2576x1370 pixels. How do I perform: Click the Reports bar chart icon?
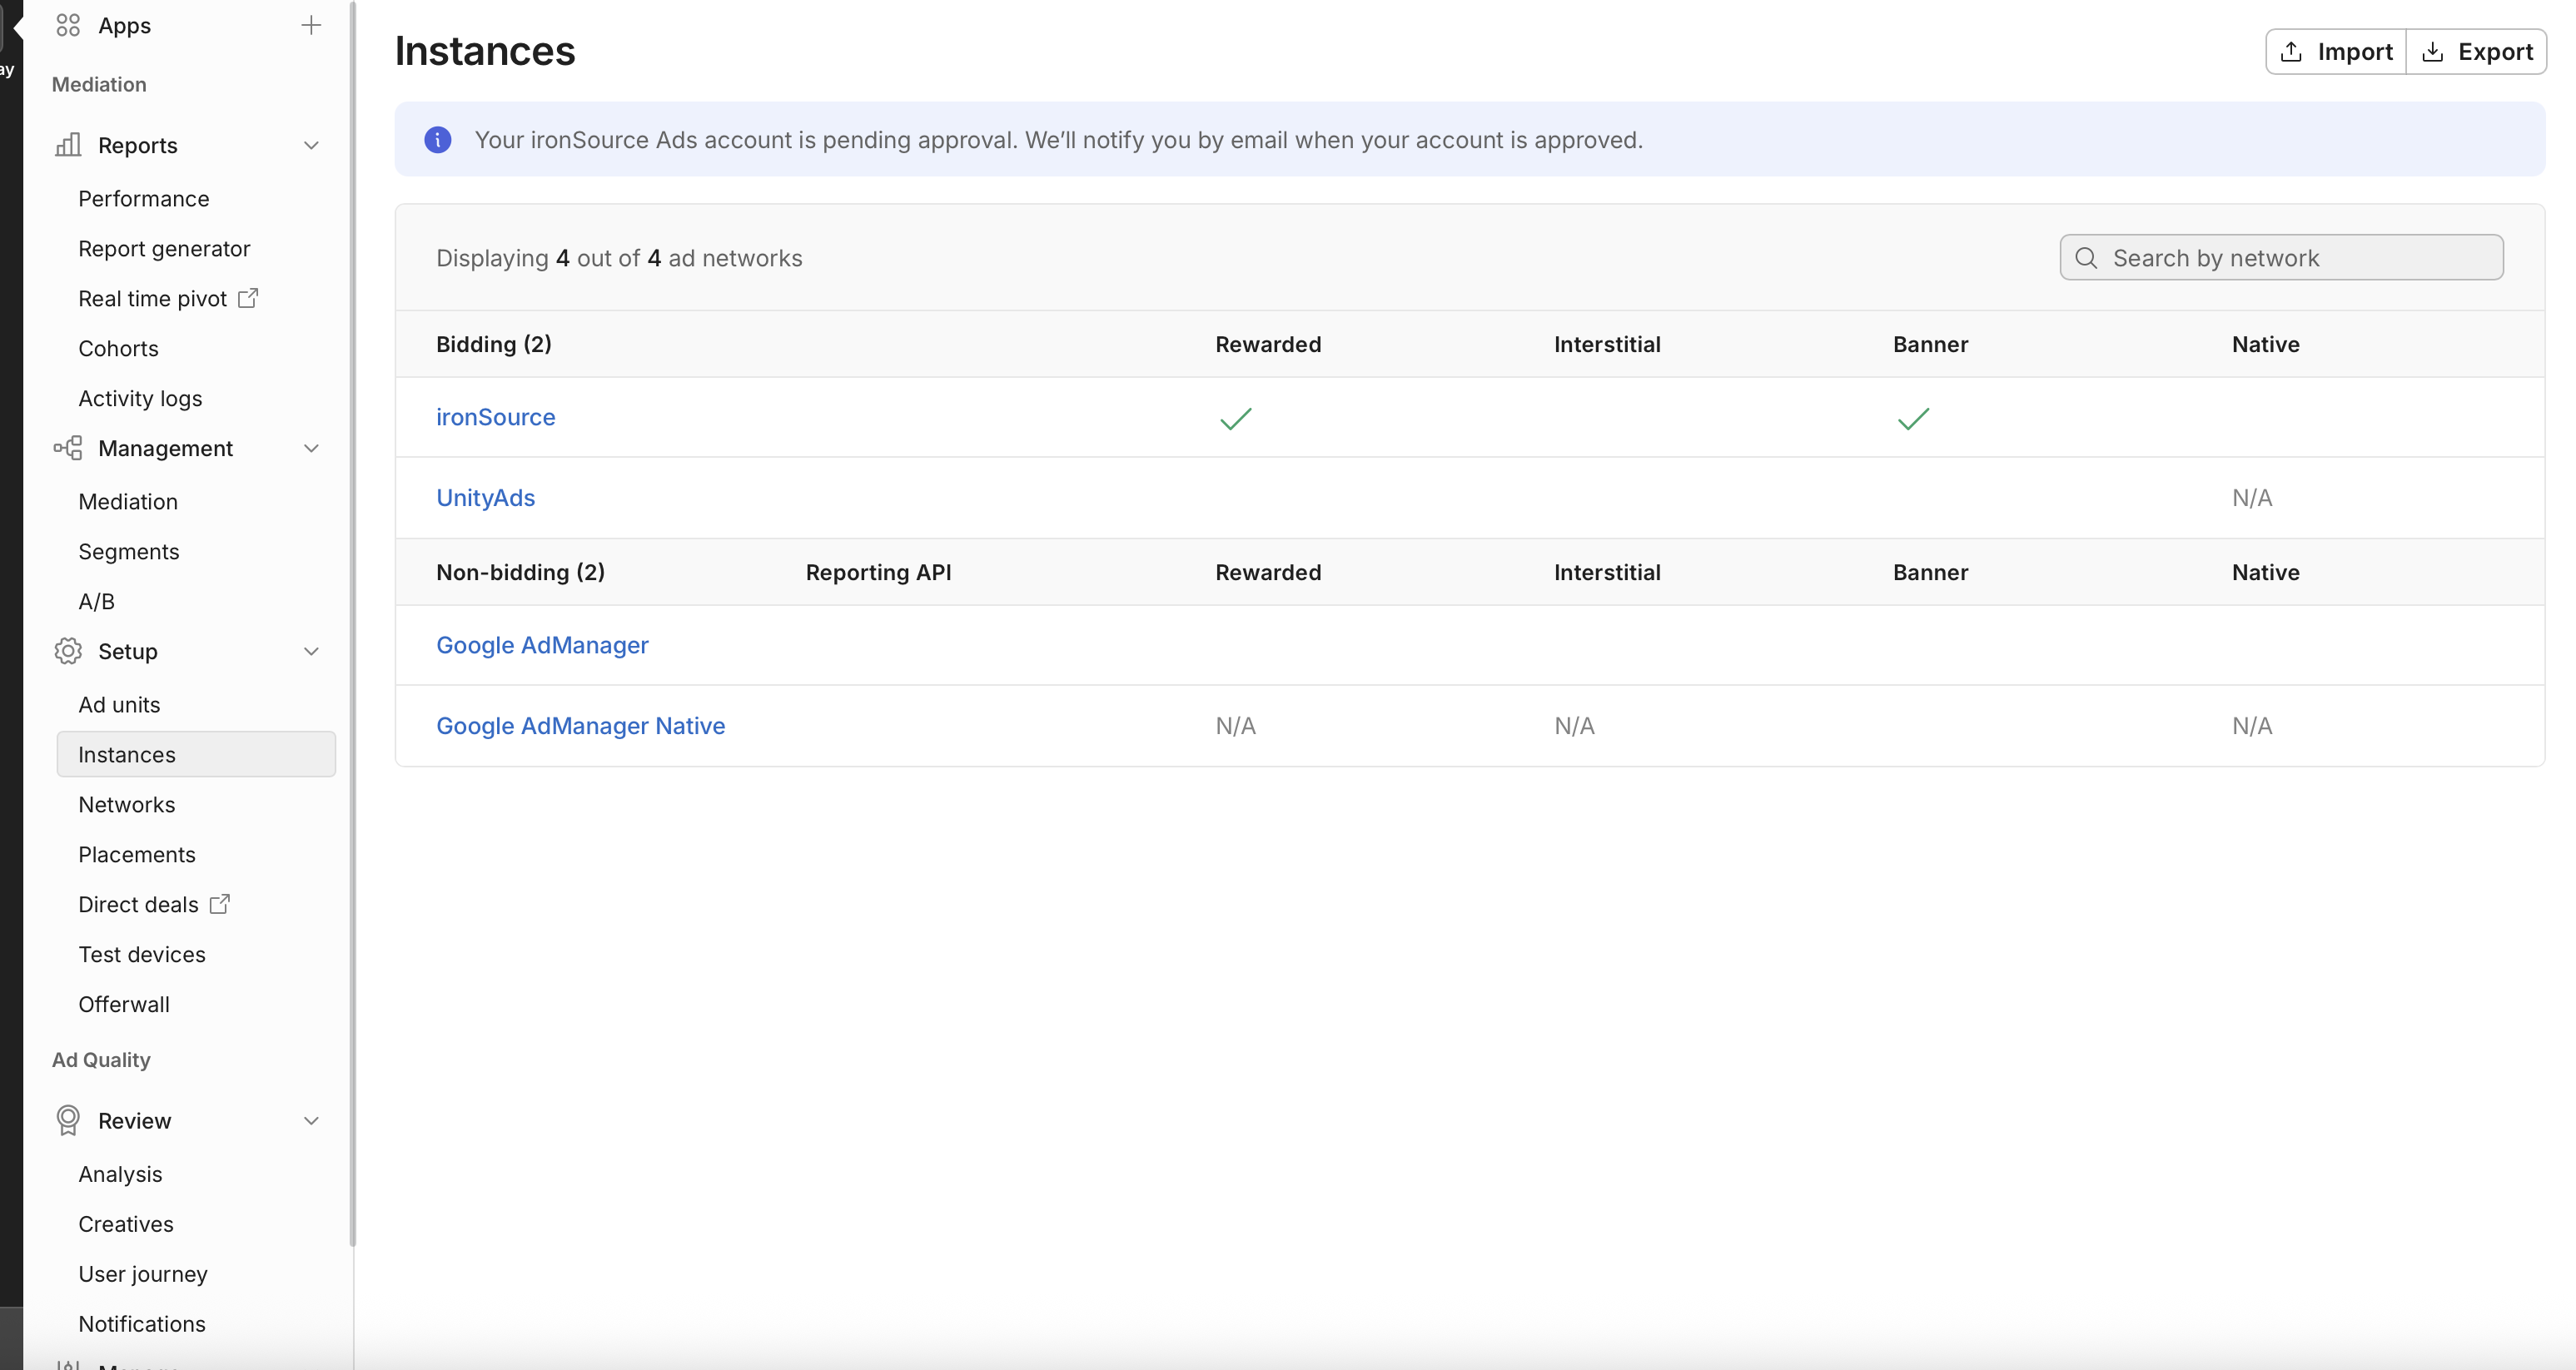point(68,145)
